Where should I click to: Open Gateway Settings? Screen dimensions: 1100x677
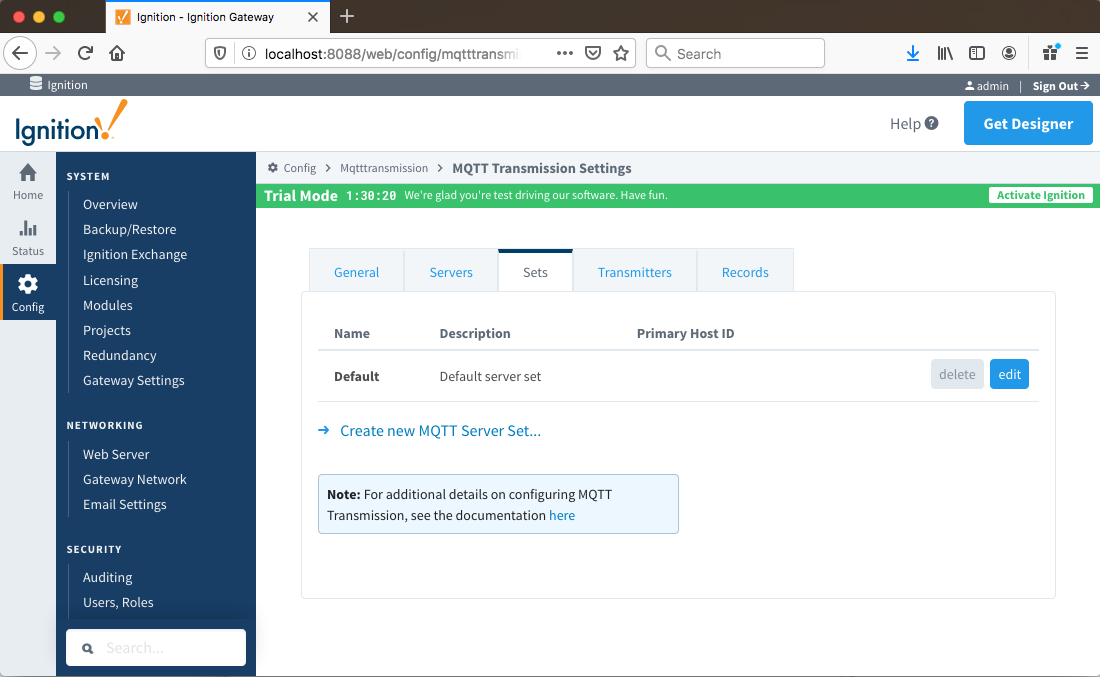[x=133, y=381]
